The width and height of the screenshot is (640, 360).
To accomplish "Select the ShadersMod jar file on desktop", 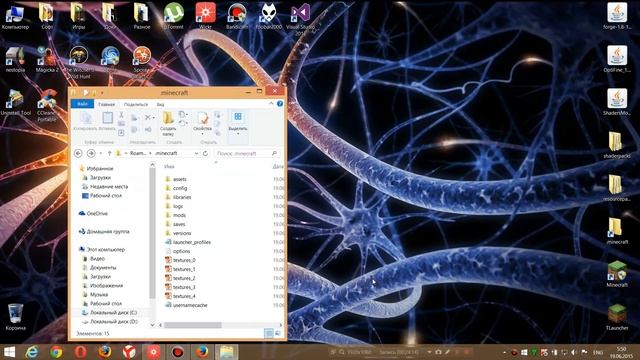I will (x=617, y=102).
